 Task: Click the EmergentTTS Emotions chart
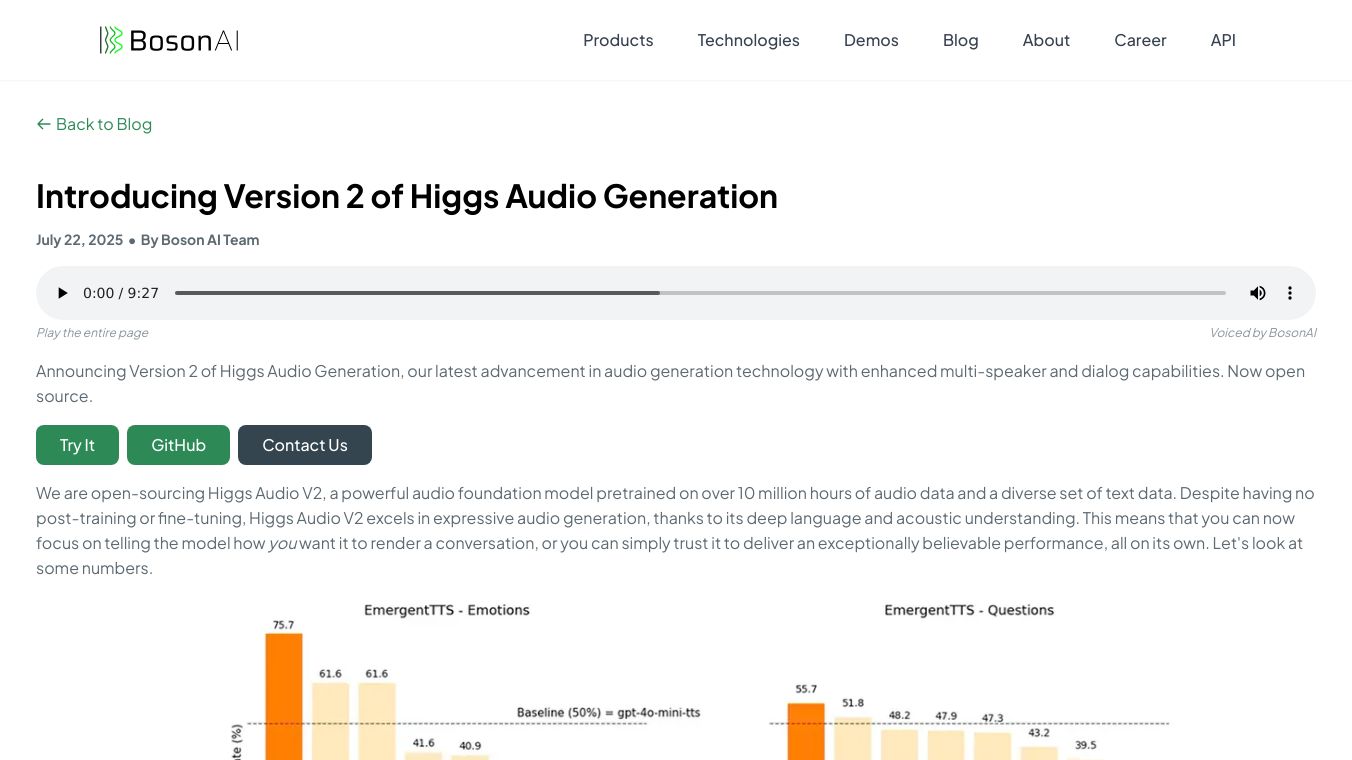tap(446, 680)
